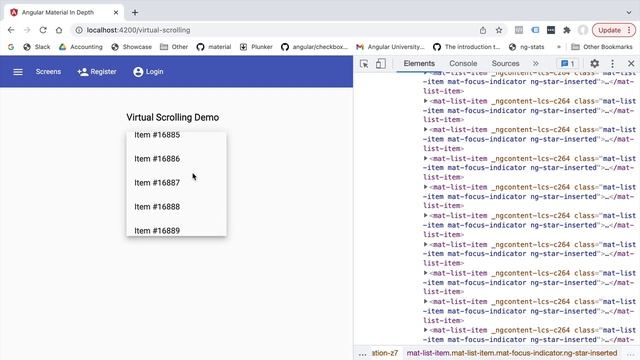Open the angular/checkbox GitHub bookmark

[x=314, y=47]
